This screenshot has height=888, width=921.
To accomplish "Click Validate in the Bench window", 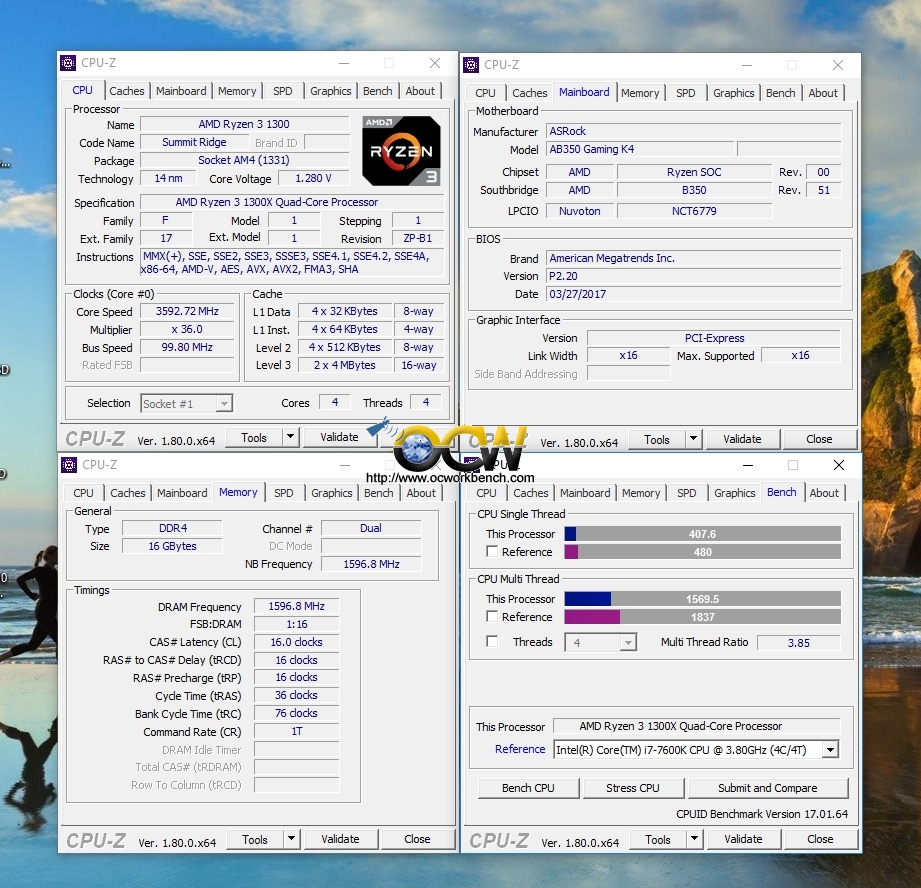I will pos(743,839).
